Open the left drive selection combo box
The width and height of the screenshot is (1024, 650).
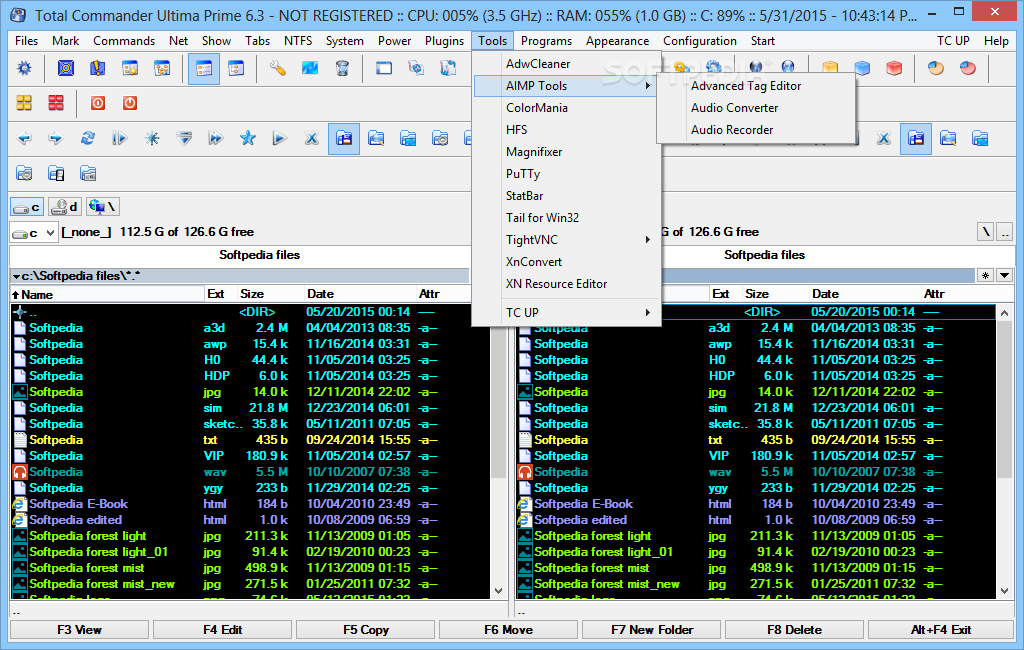point(34,233)
